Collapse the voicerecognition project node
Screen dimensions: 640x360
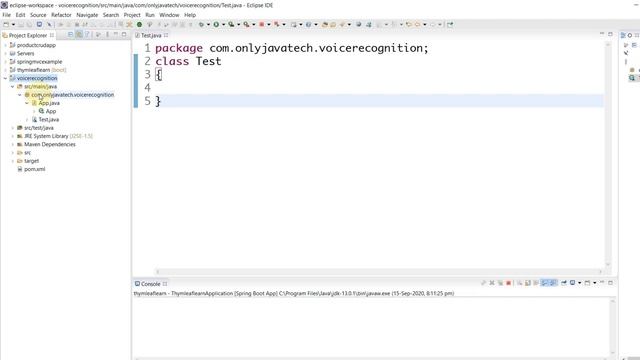coord(5,78)
